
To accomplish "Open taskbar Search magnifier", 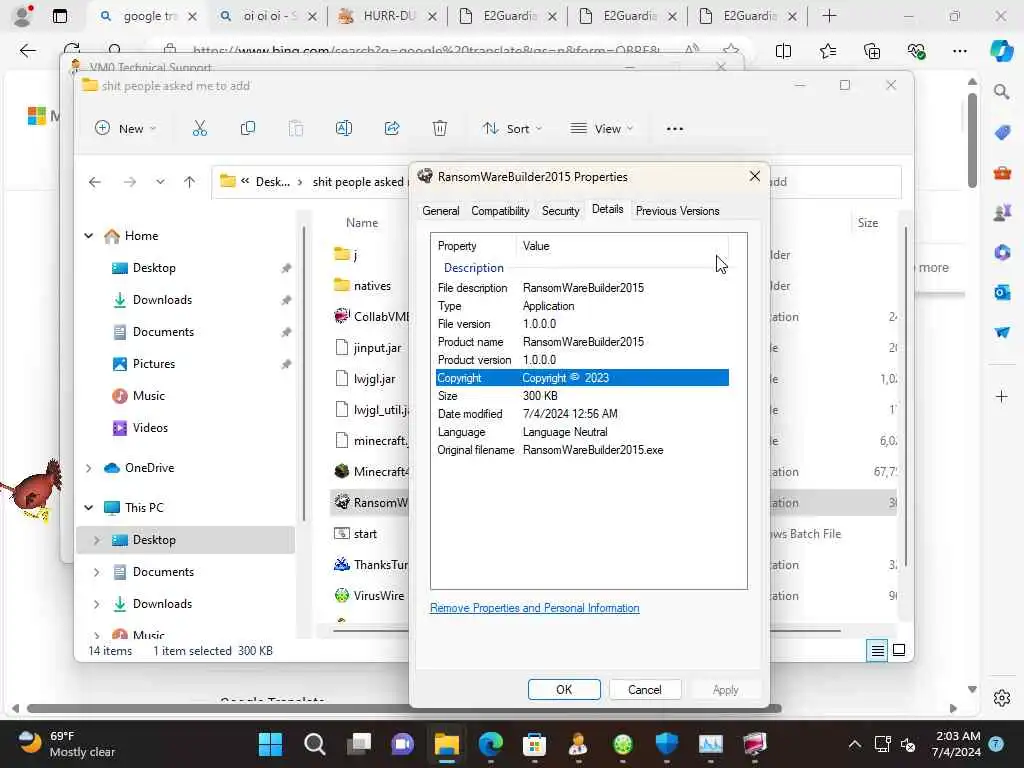I will pos(315,744).
